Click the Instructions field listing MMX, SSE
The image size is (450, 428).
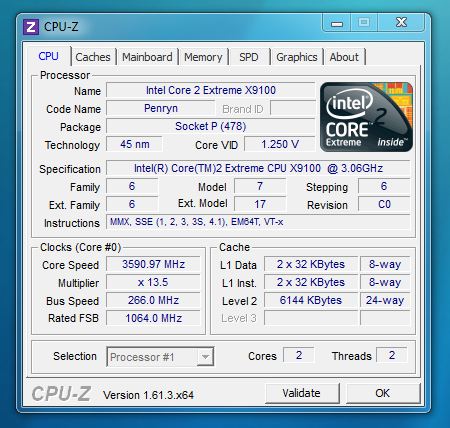(x=258, y=222)
